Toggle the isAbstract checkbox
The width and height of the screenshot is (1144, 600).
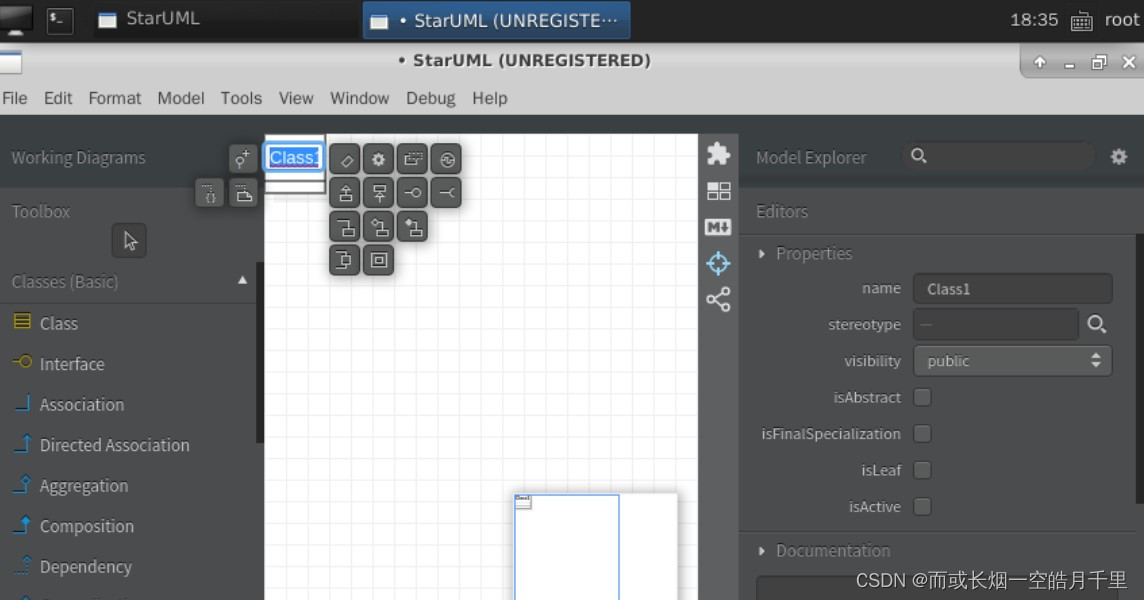click(x=922, y=397)
